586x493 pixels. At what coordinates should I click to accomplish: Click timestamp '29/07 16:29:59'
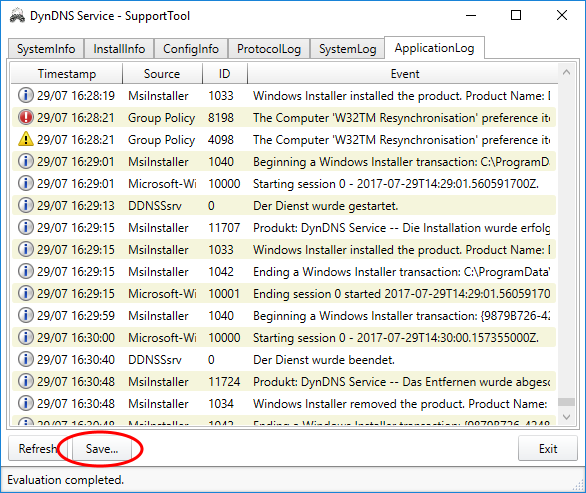(x=76, y=315)
